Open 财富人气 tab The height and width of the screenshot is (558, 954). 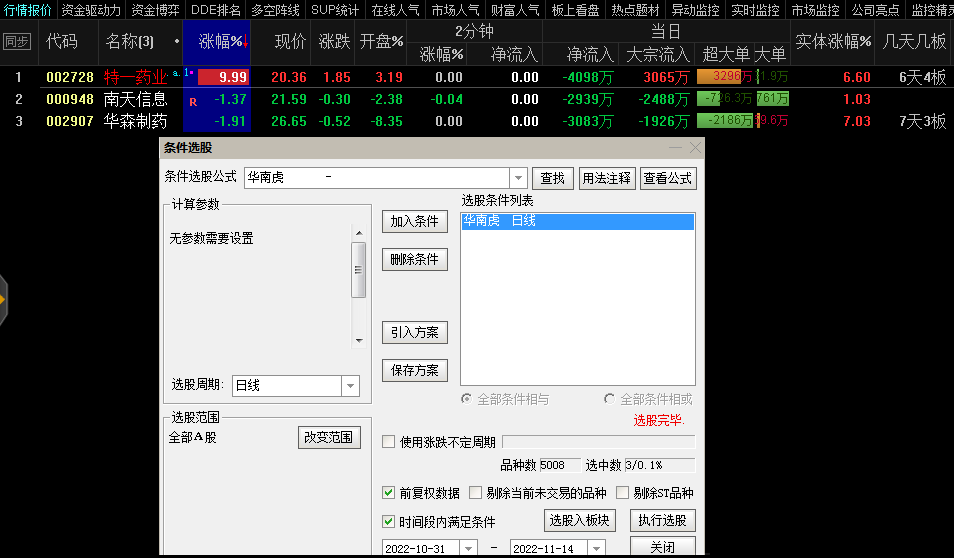515,10
